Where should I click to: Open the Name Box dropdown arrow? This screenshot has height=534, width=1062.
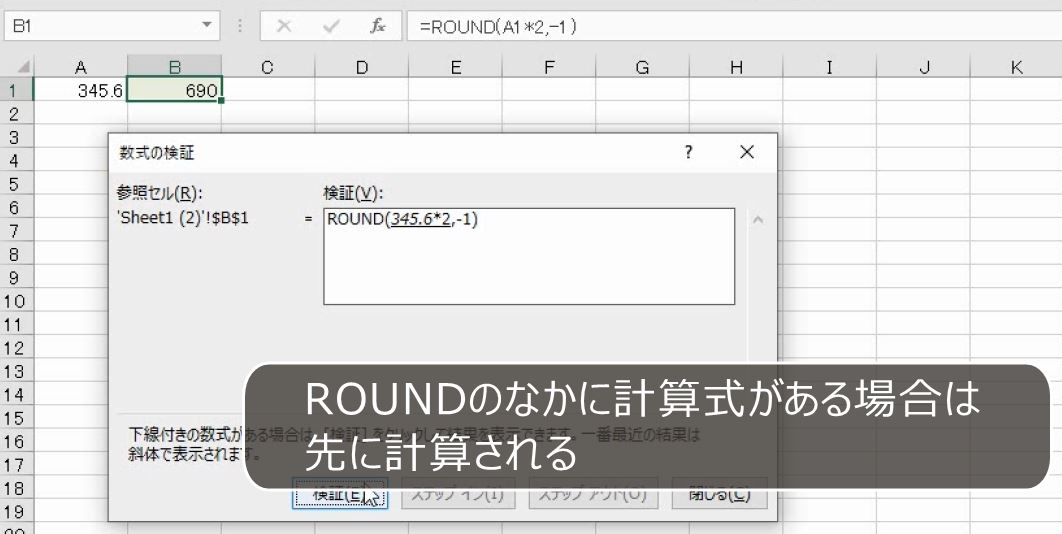207,26
